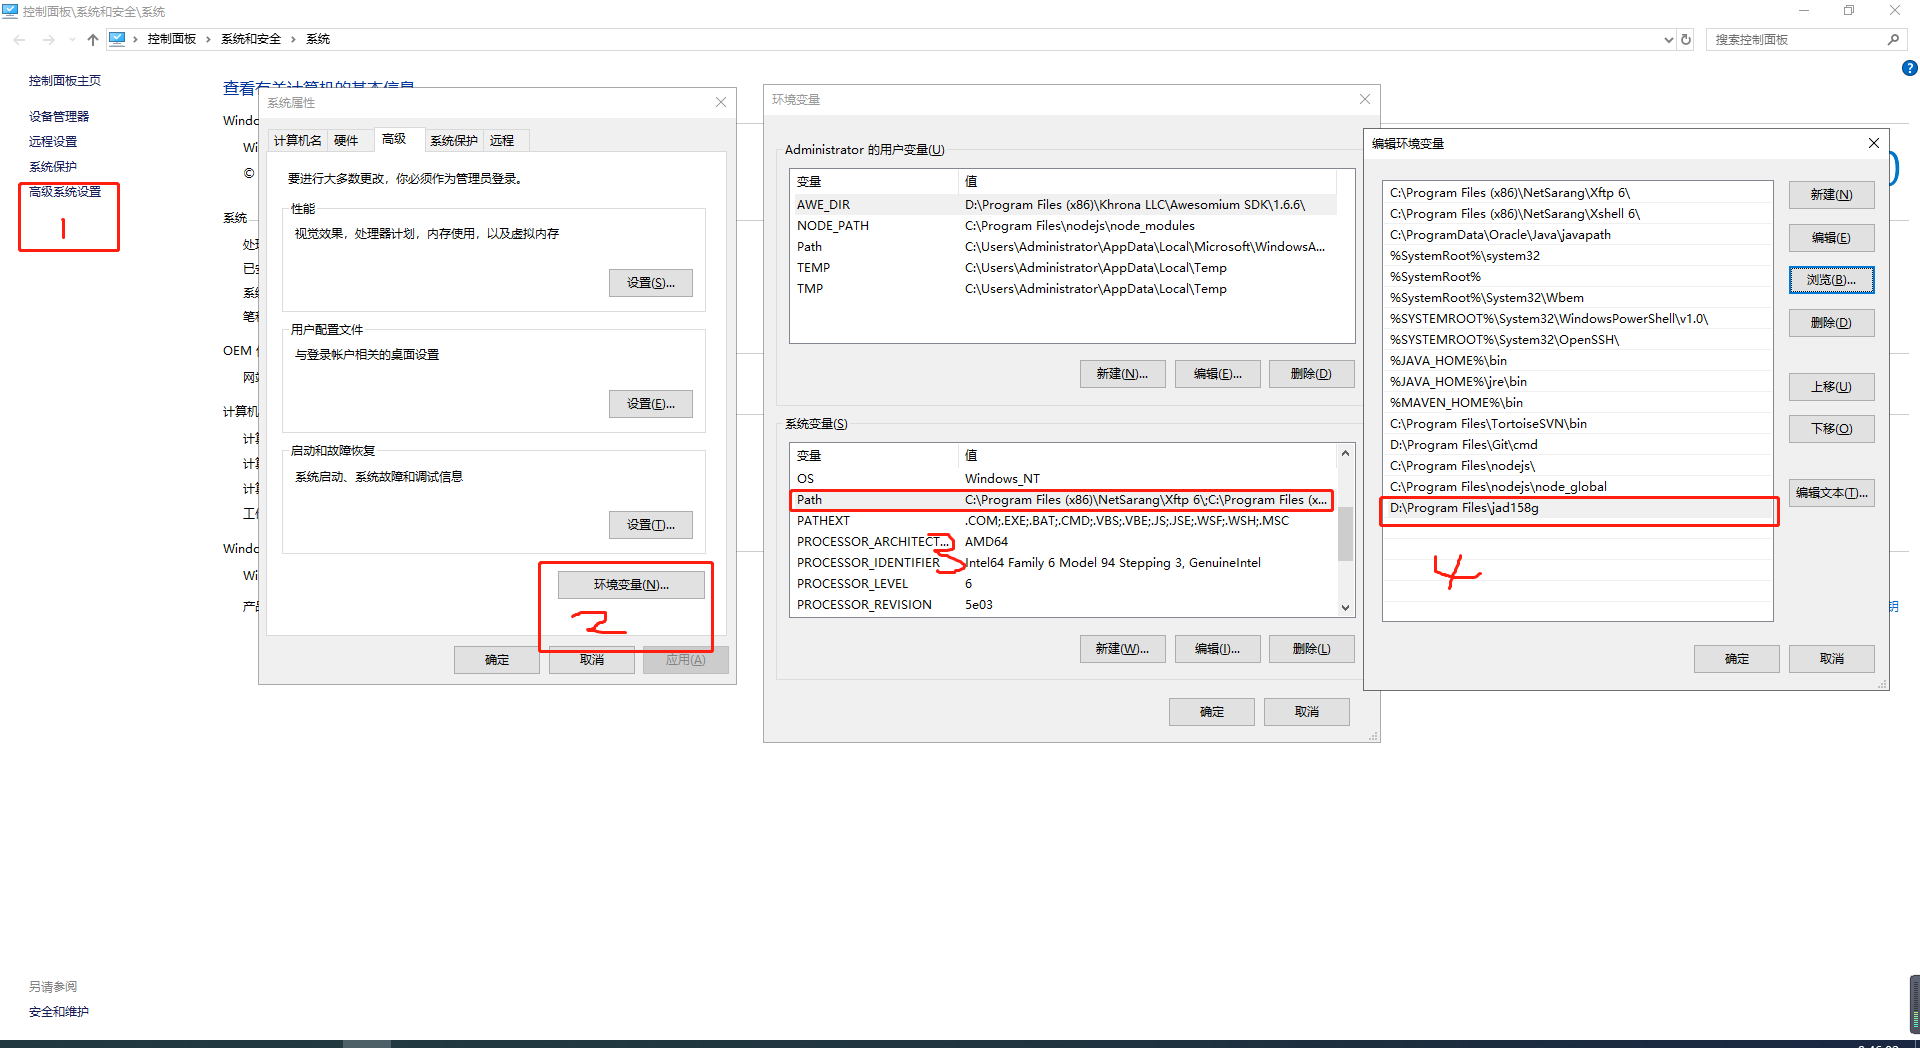Click the 编辑文本(T) button
The width and height of the screenshot is (1920, 1048).
1831,492
